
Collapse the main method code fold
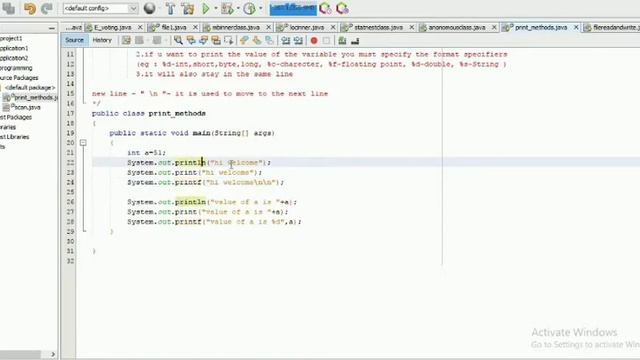(x=83, y=143)
